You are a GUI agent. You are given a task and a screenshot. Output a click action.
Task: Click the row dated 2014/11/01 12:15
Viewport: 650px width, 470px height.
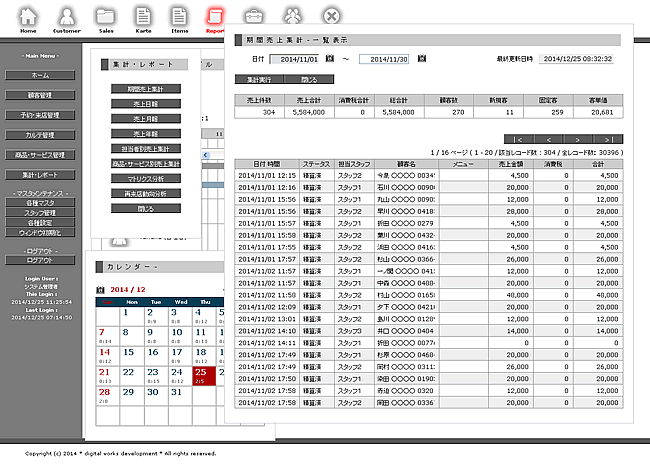[429, 175]
